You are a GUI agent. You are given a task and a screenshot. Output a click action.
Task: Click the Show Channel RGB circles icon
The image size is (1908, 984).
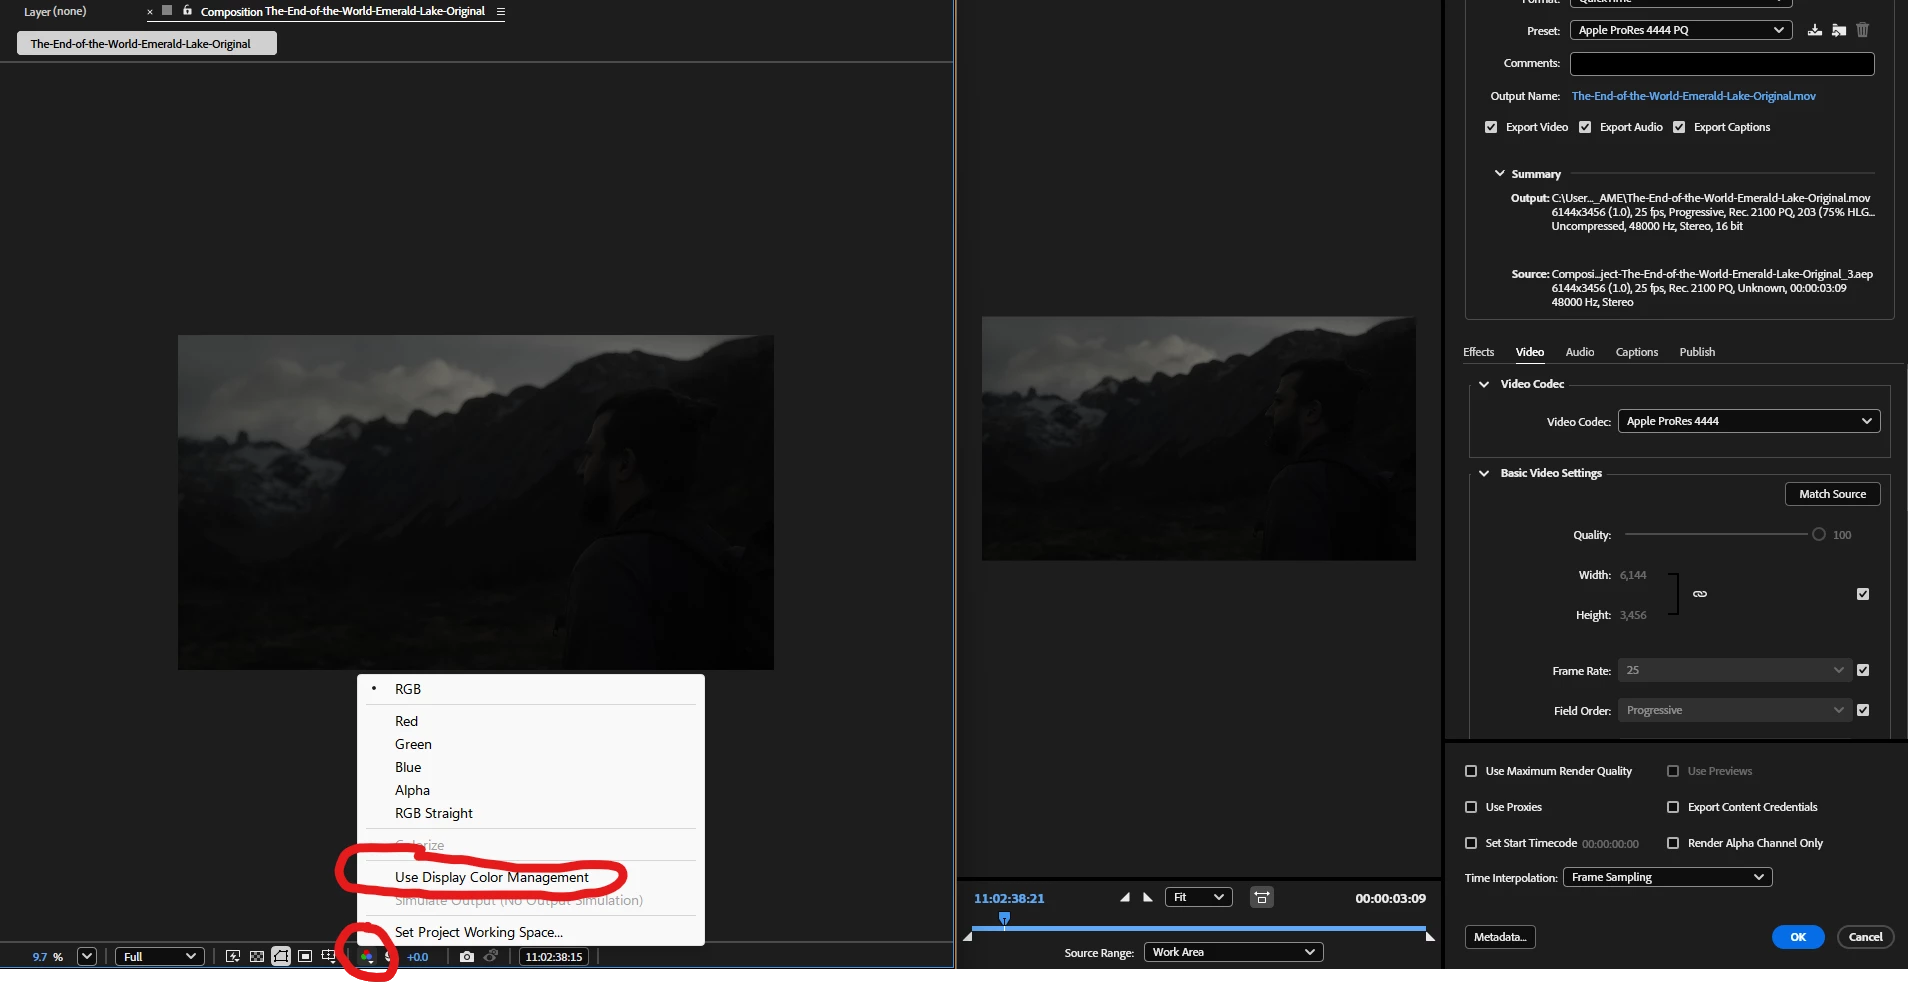coord(367,957)
